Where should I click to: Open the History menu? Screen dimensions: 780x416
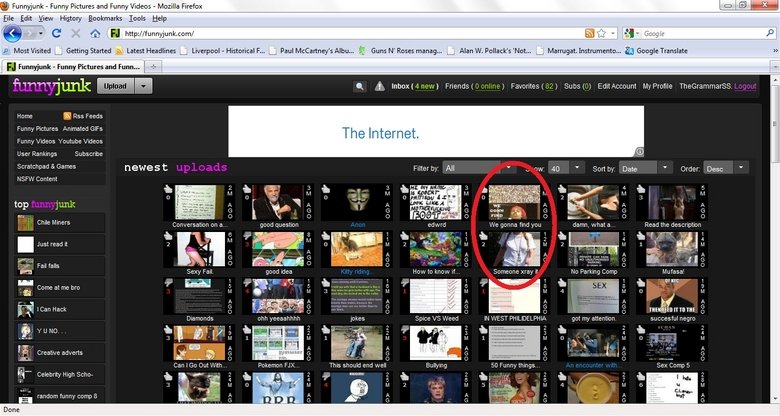(70, 18)
